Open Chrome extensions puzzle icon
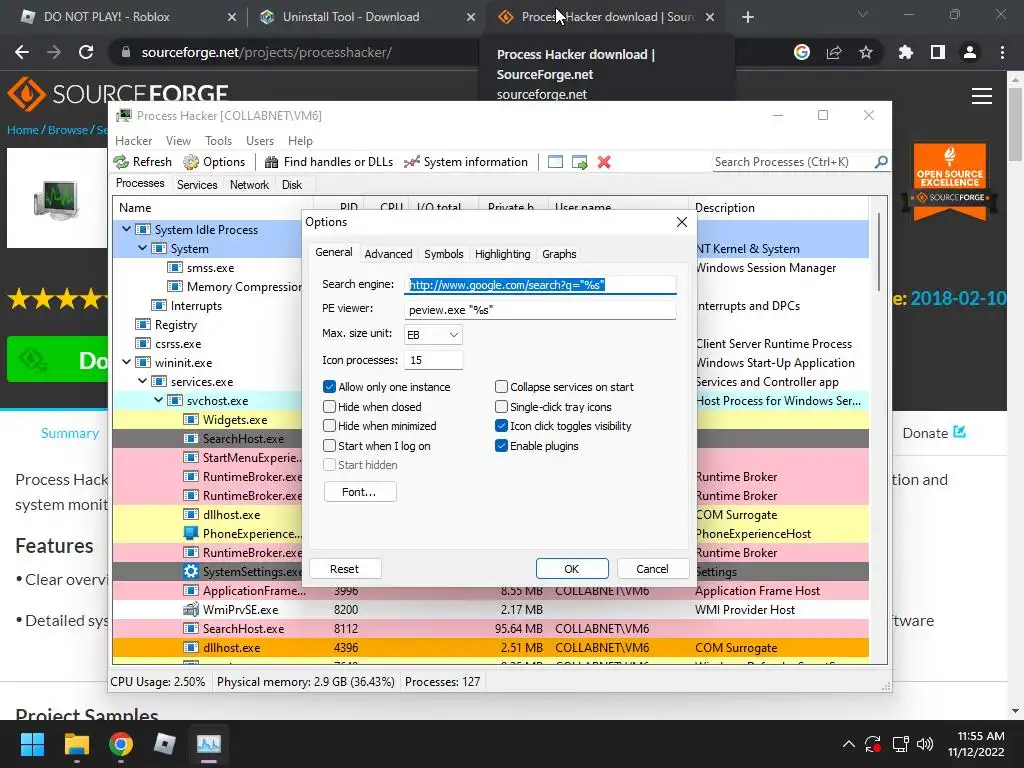The height and width of the screenshot is (768, 1024). [905, 52]
